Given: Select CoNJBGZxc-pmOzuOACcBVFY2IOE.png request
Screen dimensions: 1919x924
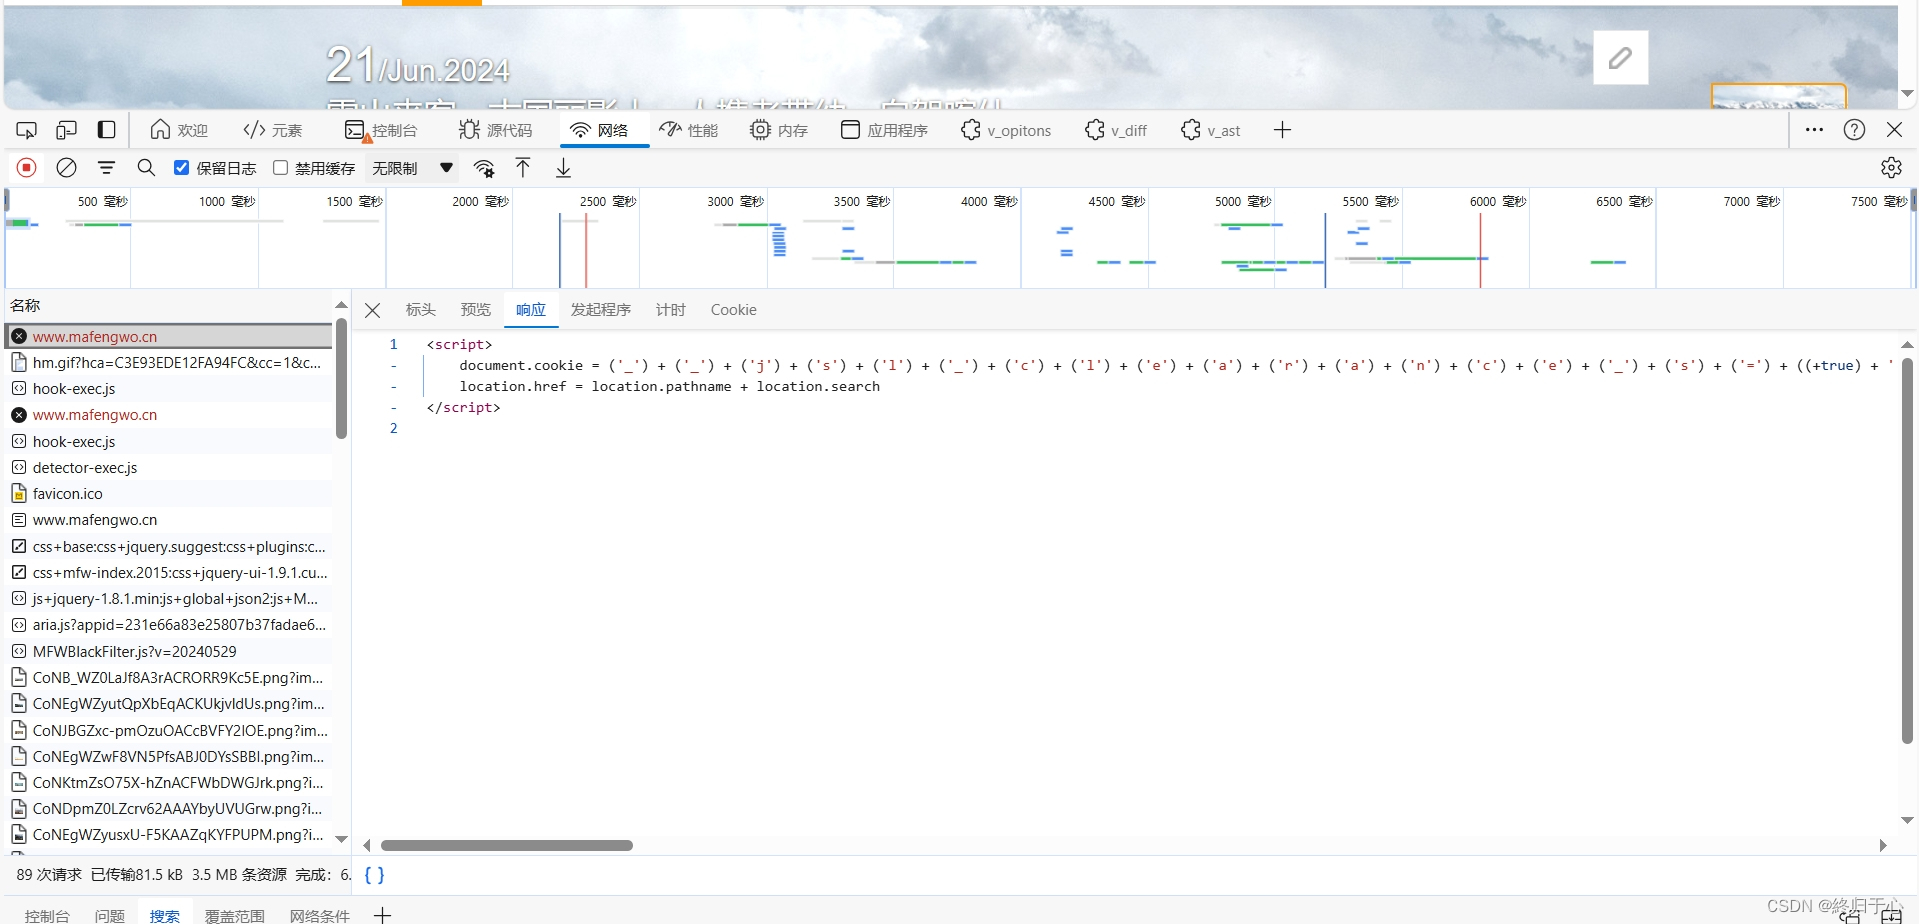Looking at the screenshot, I should (169, 730).
